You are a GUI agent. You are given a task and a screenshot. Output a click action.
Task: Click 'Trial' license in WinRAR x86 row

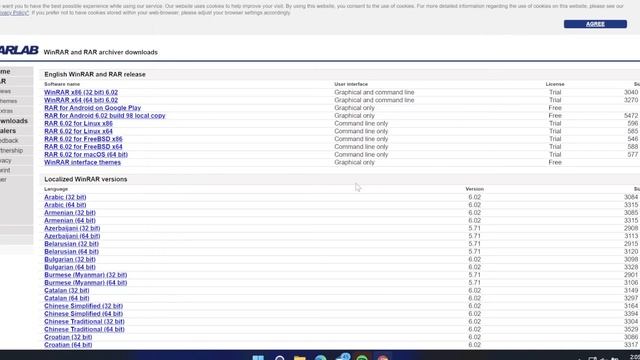(555, 92)
